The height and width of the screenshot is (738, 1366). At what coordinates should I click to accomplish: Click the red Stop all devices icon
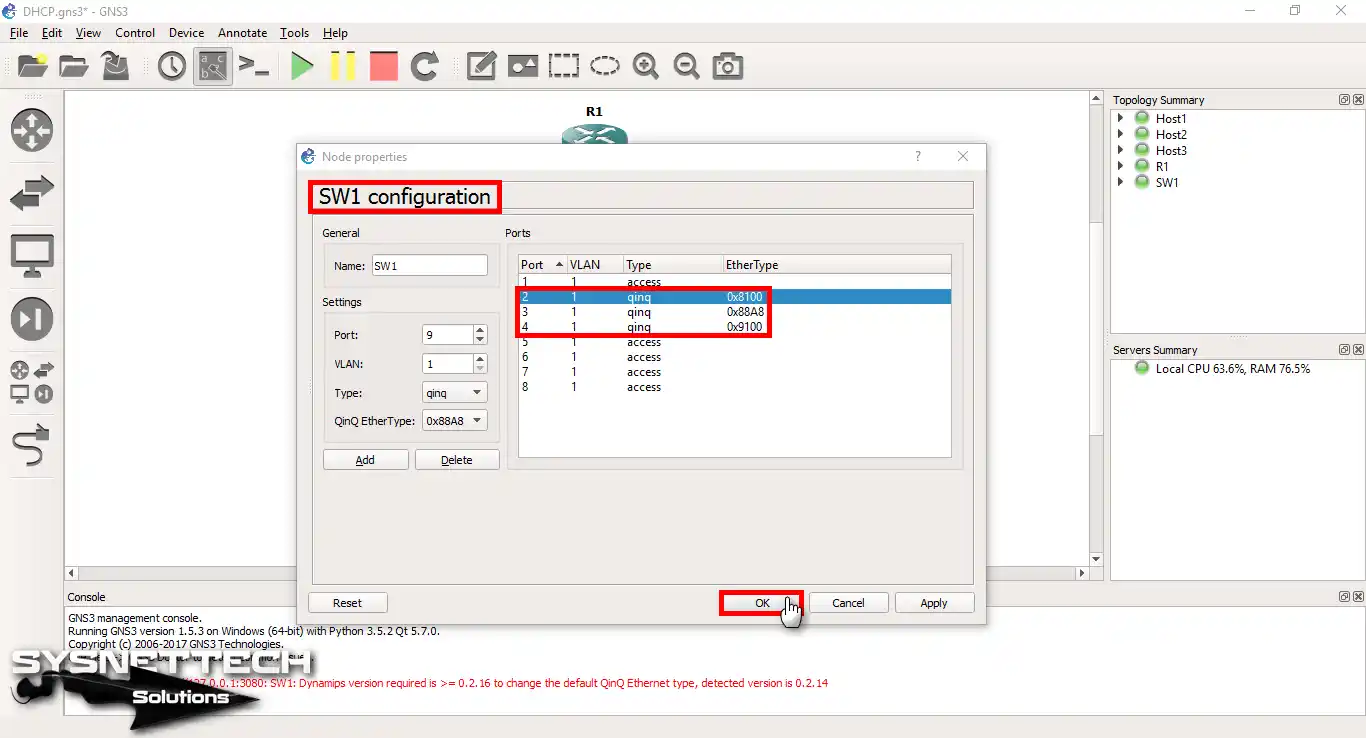pos(383,67)
